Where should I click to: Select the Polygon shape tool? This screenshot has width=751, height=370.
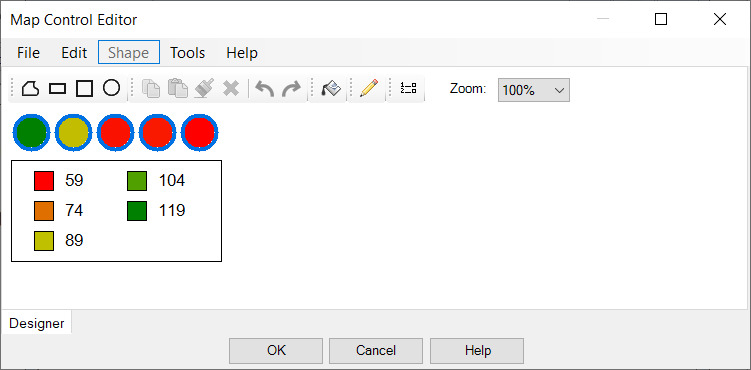[31, 89]
